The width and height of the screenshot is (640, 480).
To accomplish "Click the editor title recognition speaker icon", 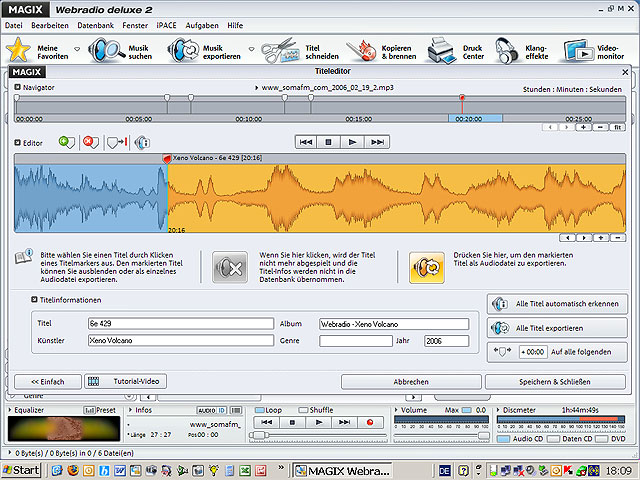I will point(142,142).
